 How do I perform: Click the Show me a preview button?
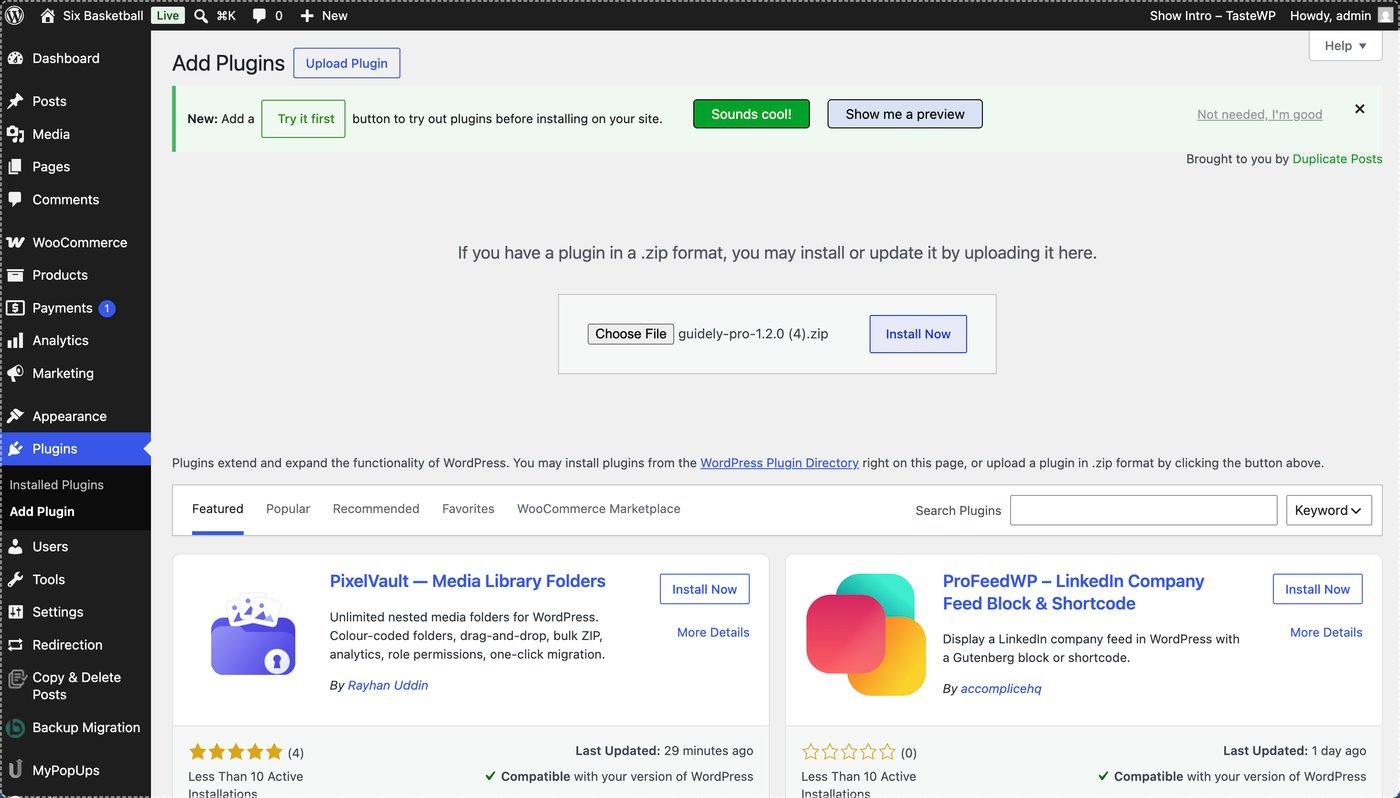click(905, 114)
